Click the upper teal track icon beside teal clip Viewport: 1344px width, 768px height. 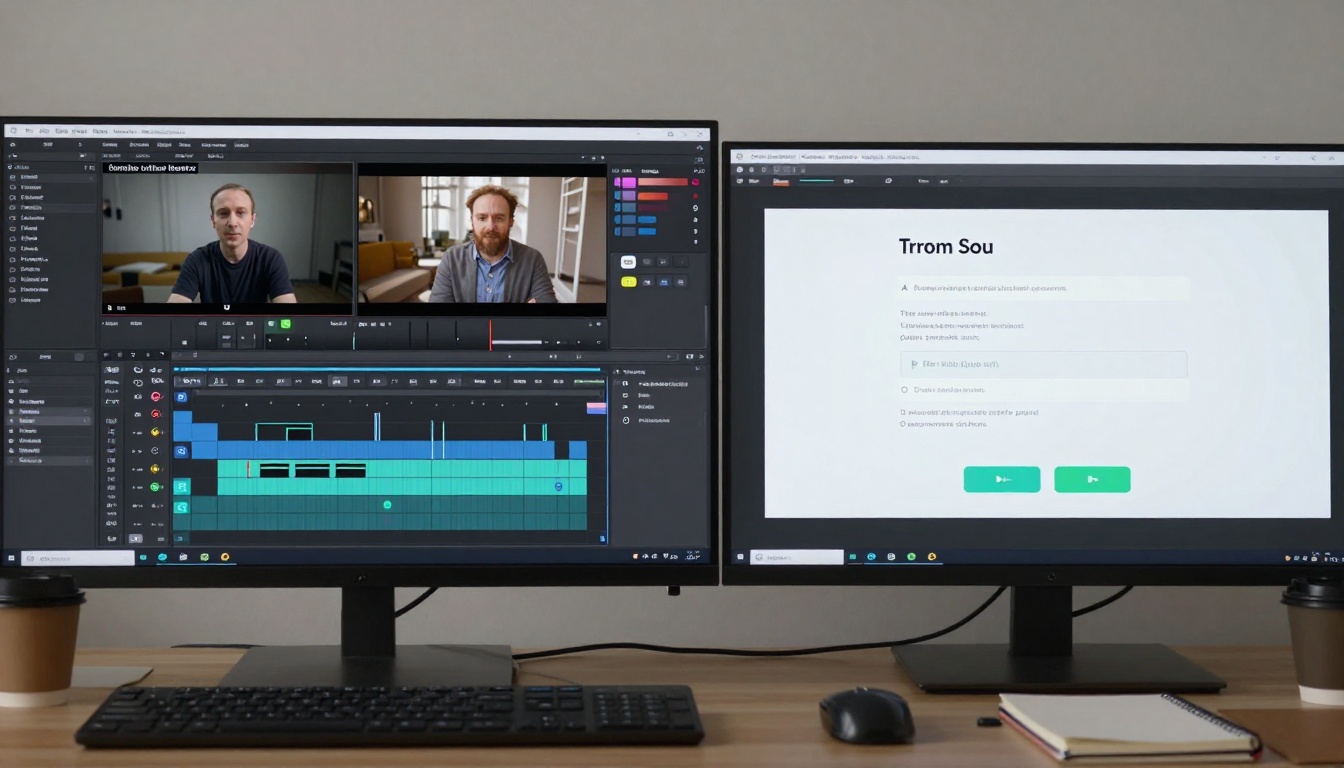click(181, 487)
